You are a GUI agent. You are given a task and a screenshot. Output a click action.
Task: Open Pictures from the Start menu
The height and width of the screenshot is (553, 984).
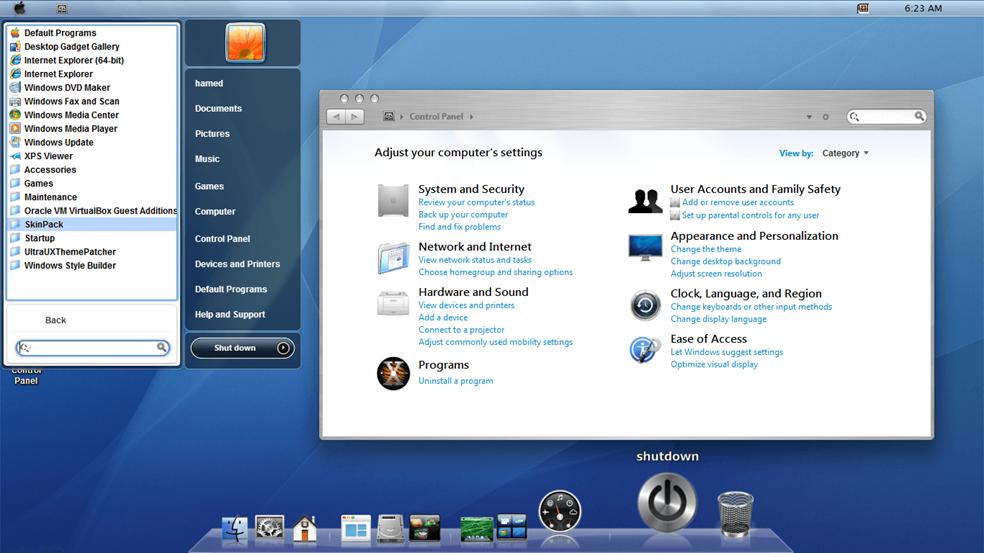click(x=212, y=134)
